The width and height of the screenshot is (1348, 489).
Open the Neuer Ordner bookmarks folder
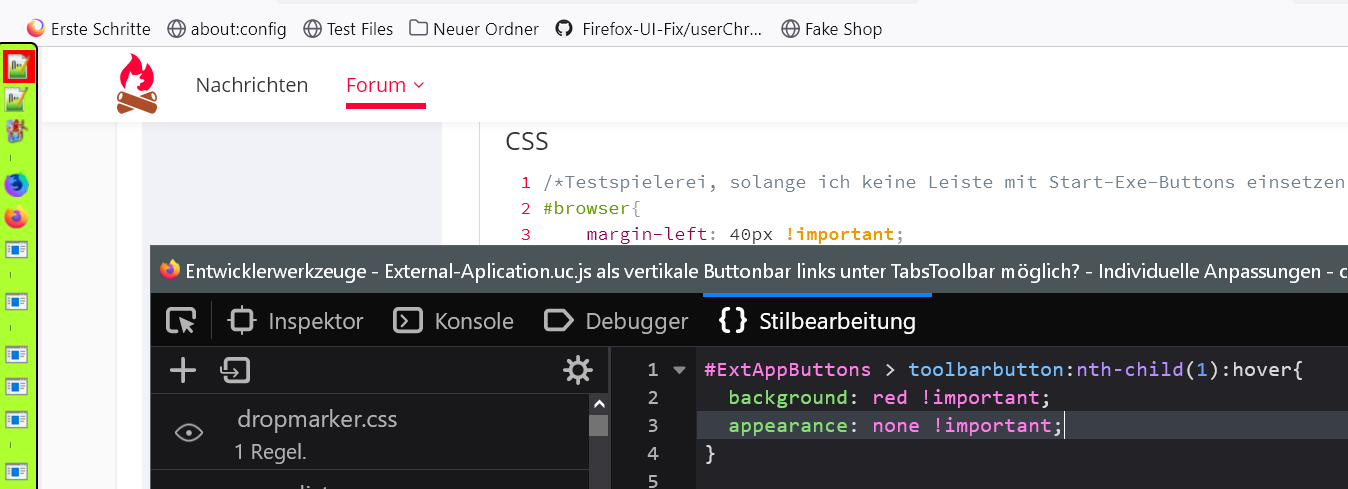(474, 29)
